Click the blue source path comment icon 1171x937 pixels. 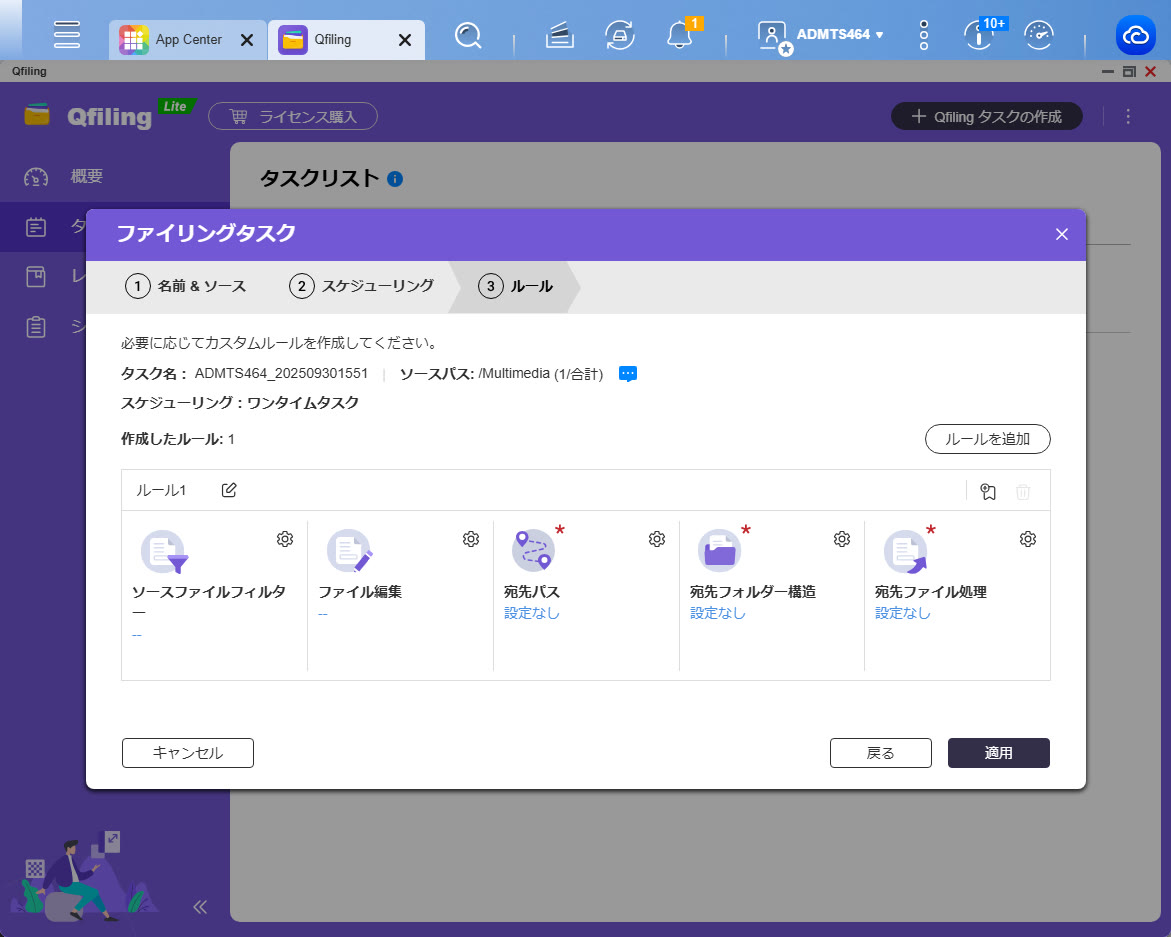(628, 374)
